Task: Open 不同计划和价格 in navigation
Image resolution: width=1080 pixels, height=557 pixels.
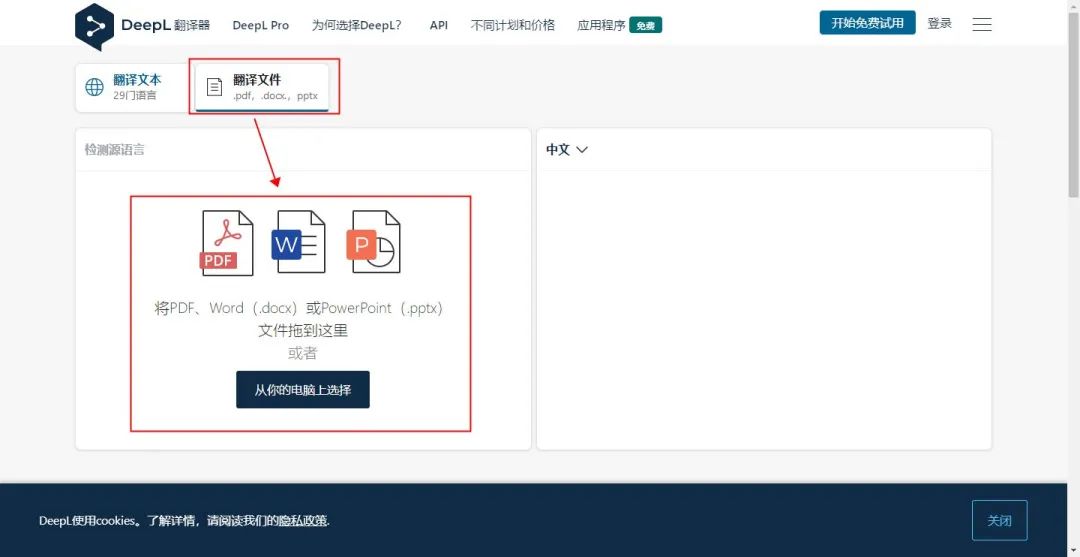Action: 512,25
